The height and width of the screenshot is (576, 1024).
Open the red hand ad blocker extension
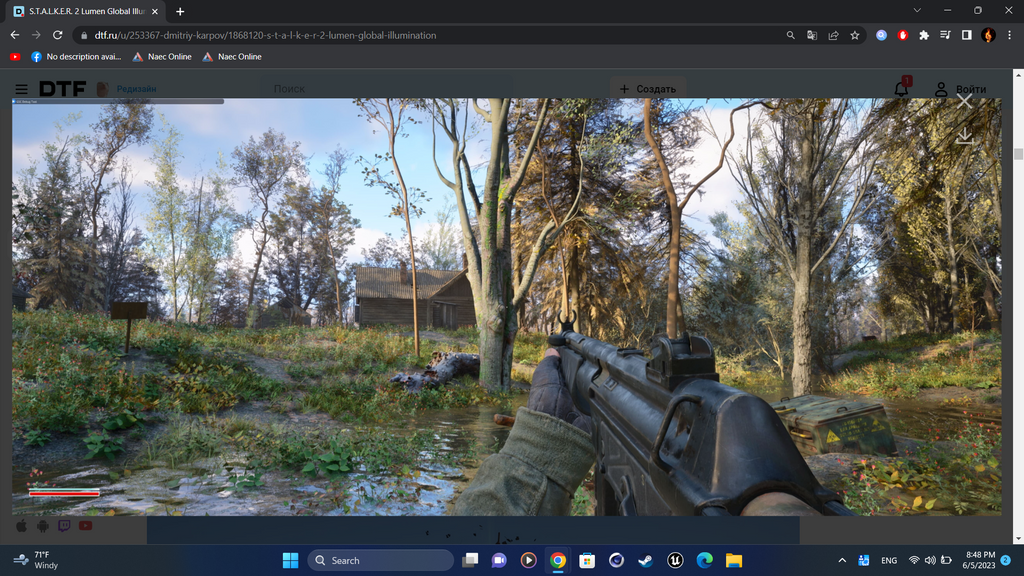coord(903,35)
